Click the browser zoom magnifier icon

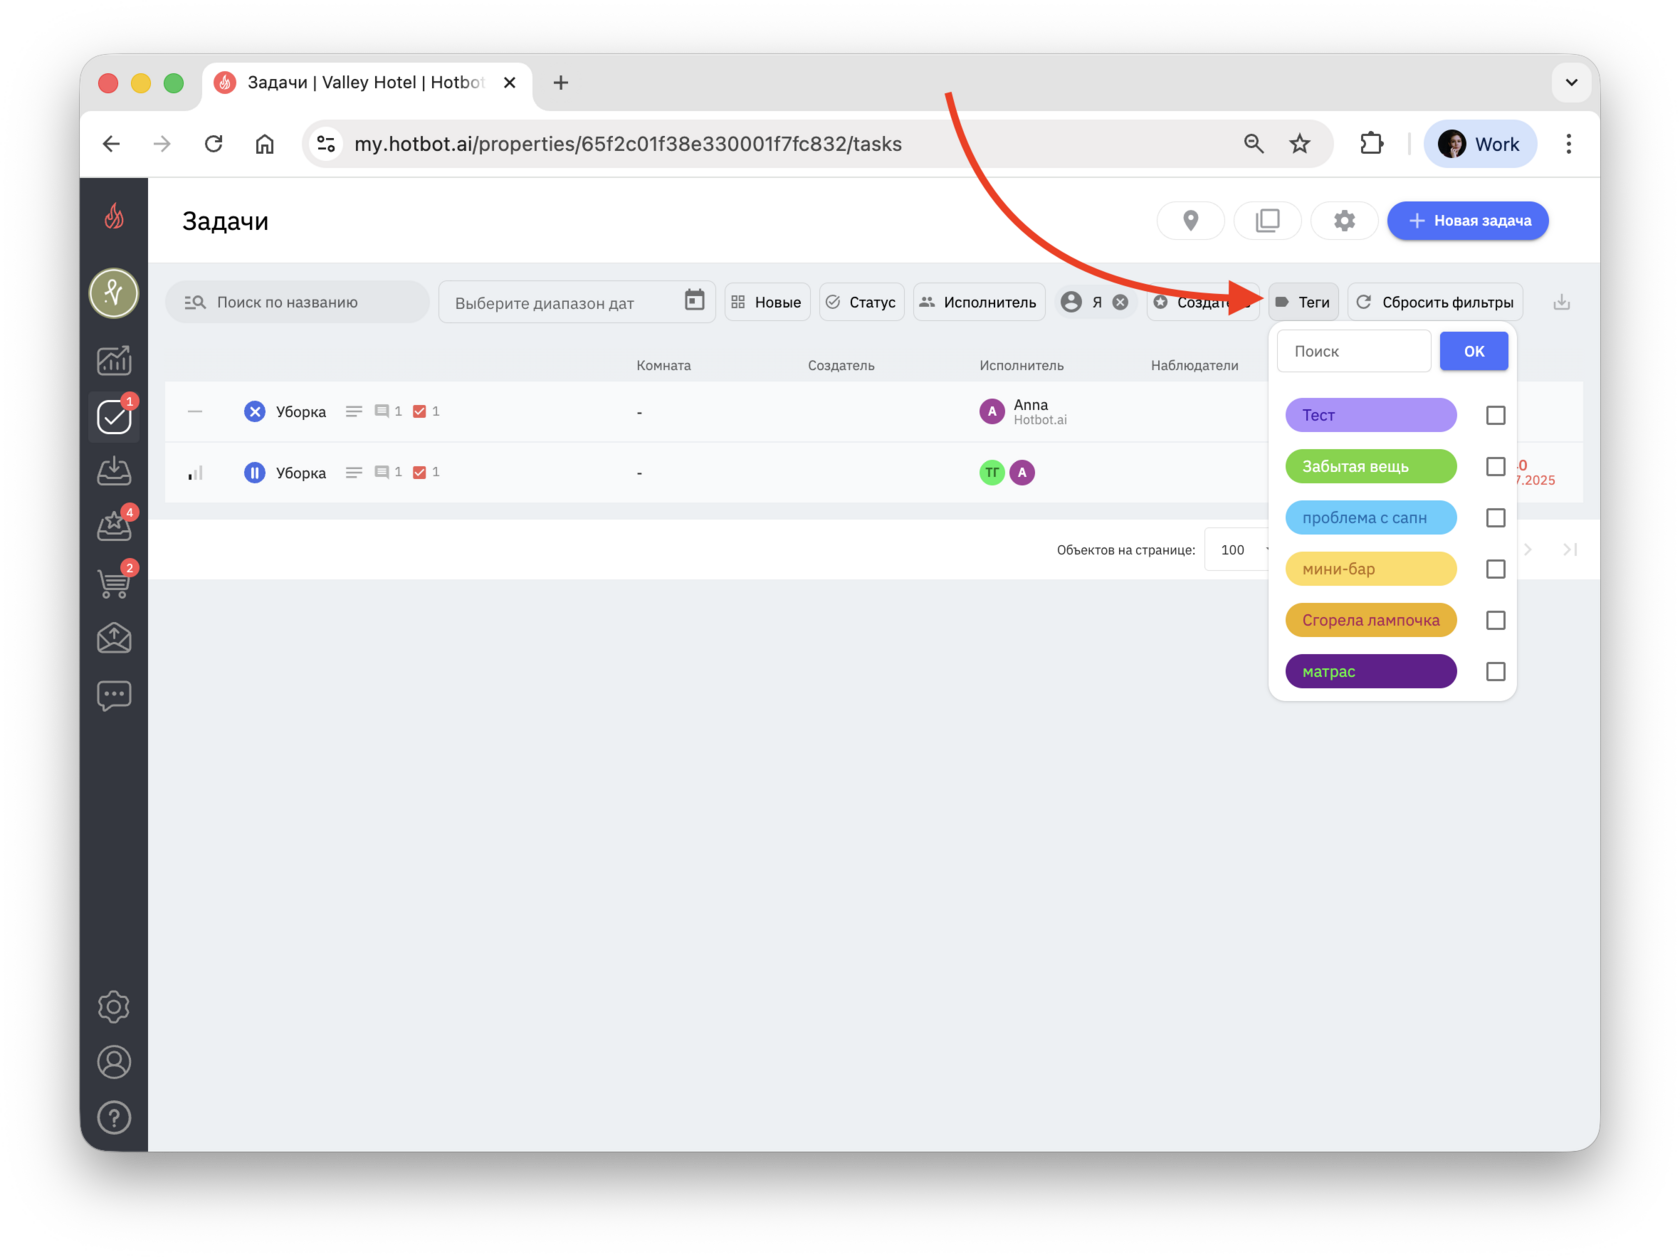tap(1253, 144)
